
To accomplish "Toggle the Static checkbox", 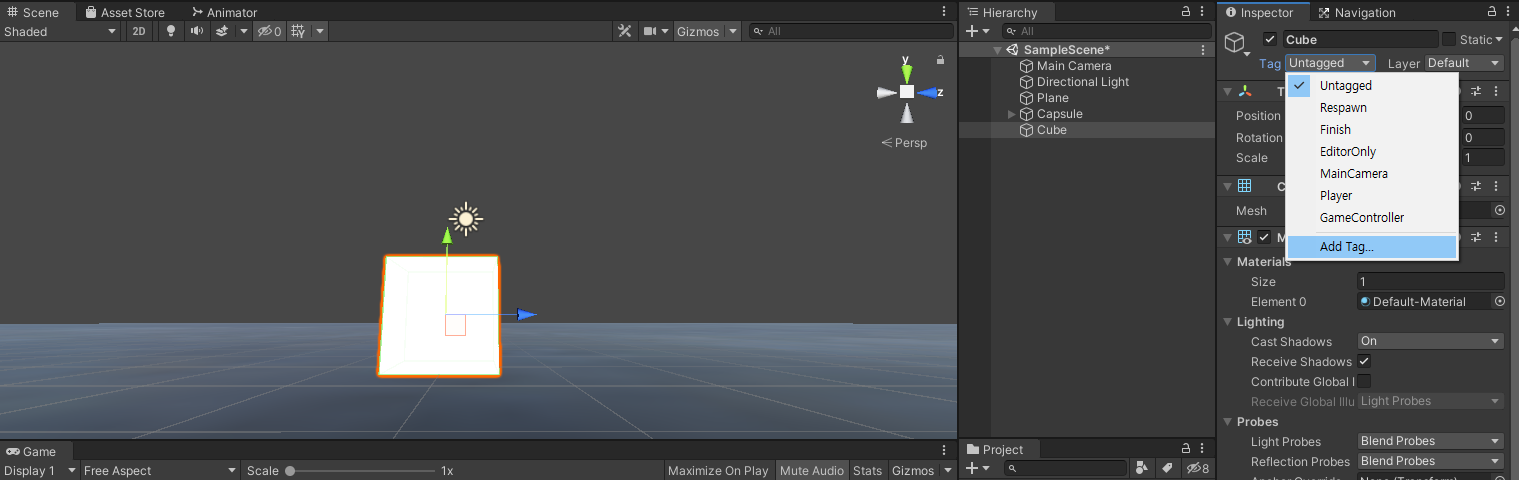I will tap(1448, 39).
